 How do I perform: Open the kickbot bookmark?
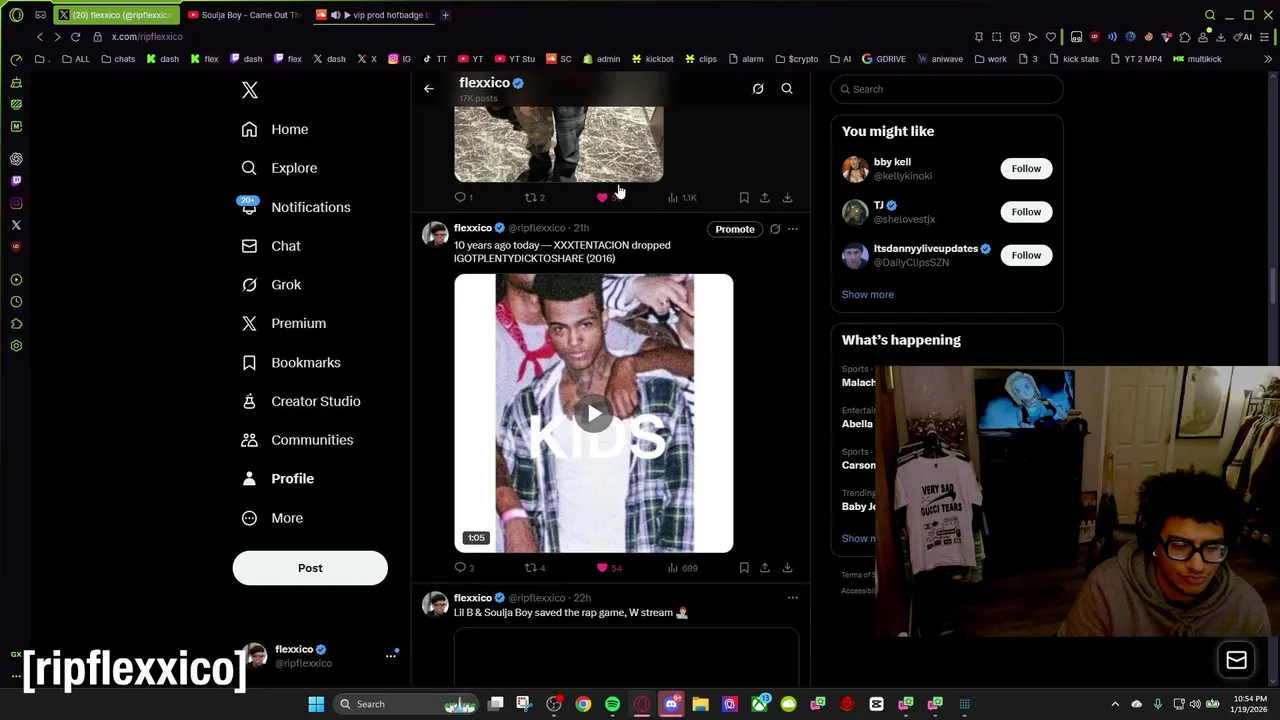point(653,59)
